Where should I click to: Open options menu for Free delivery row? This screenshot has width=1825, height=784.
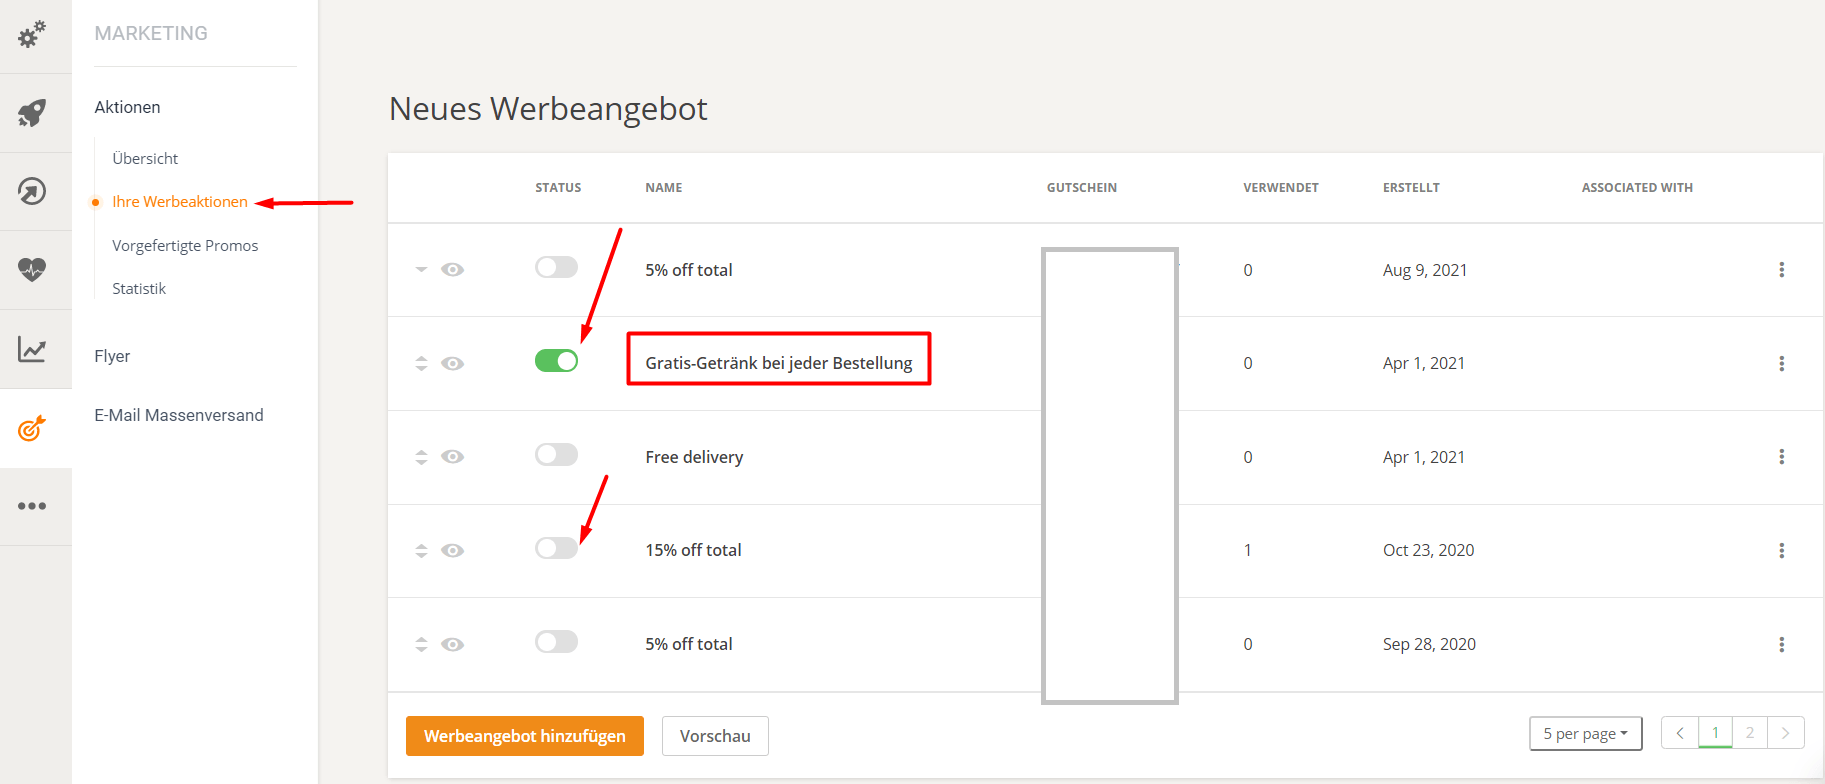pos(1781,457)
